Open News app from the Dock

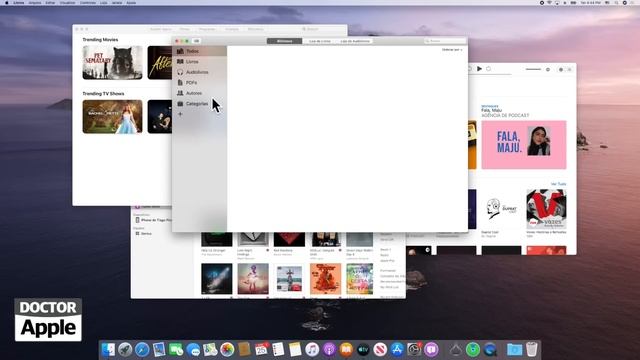380,349
